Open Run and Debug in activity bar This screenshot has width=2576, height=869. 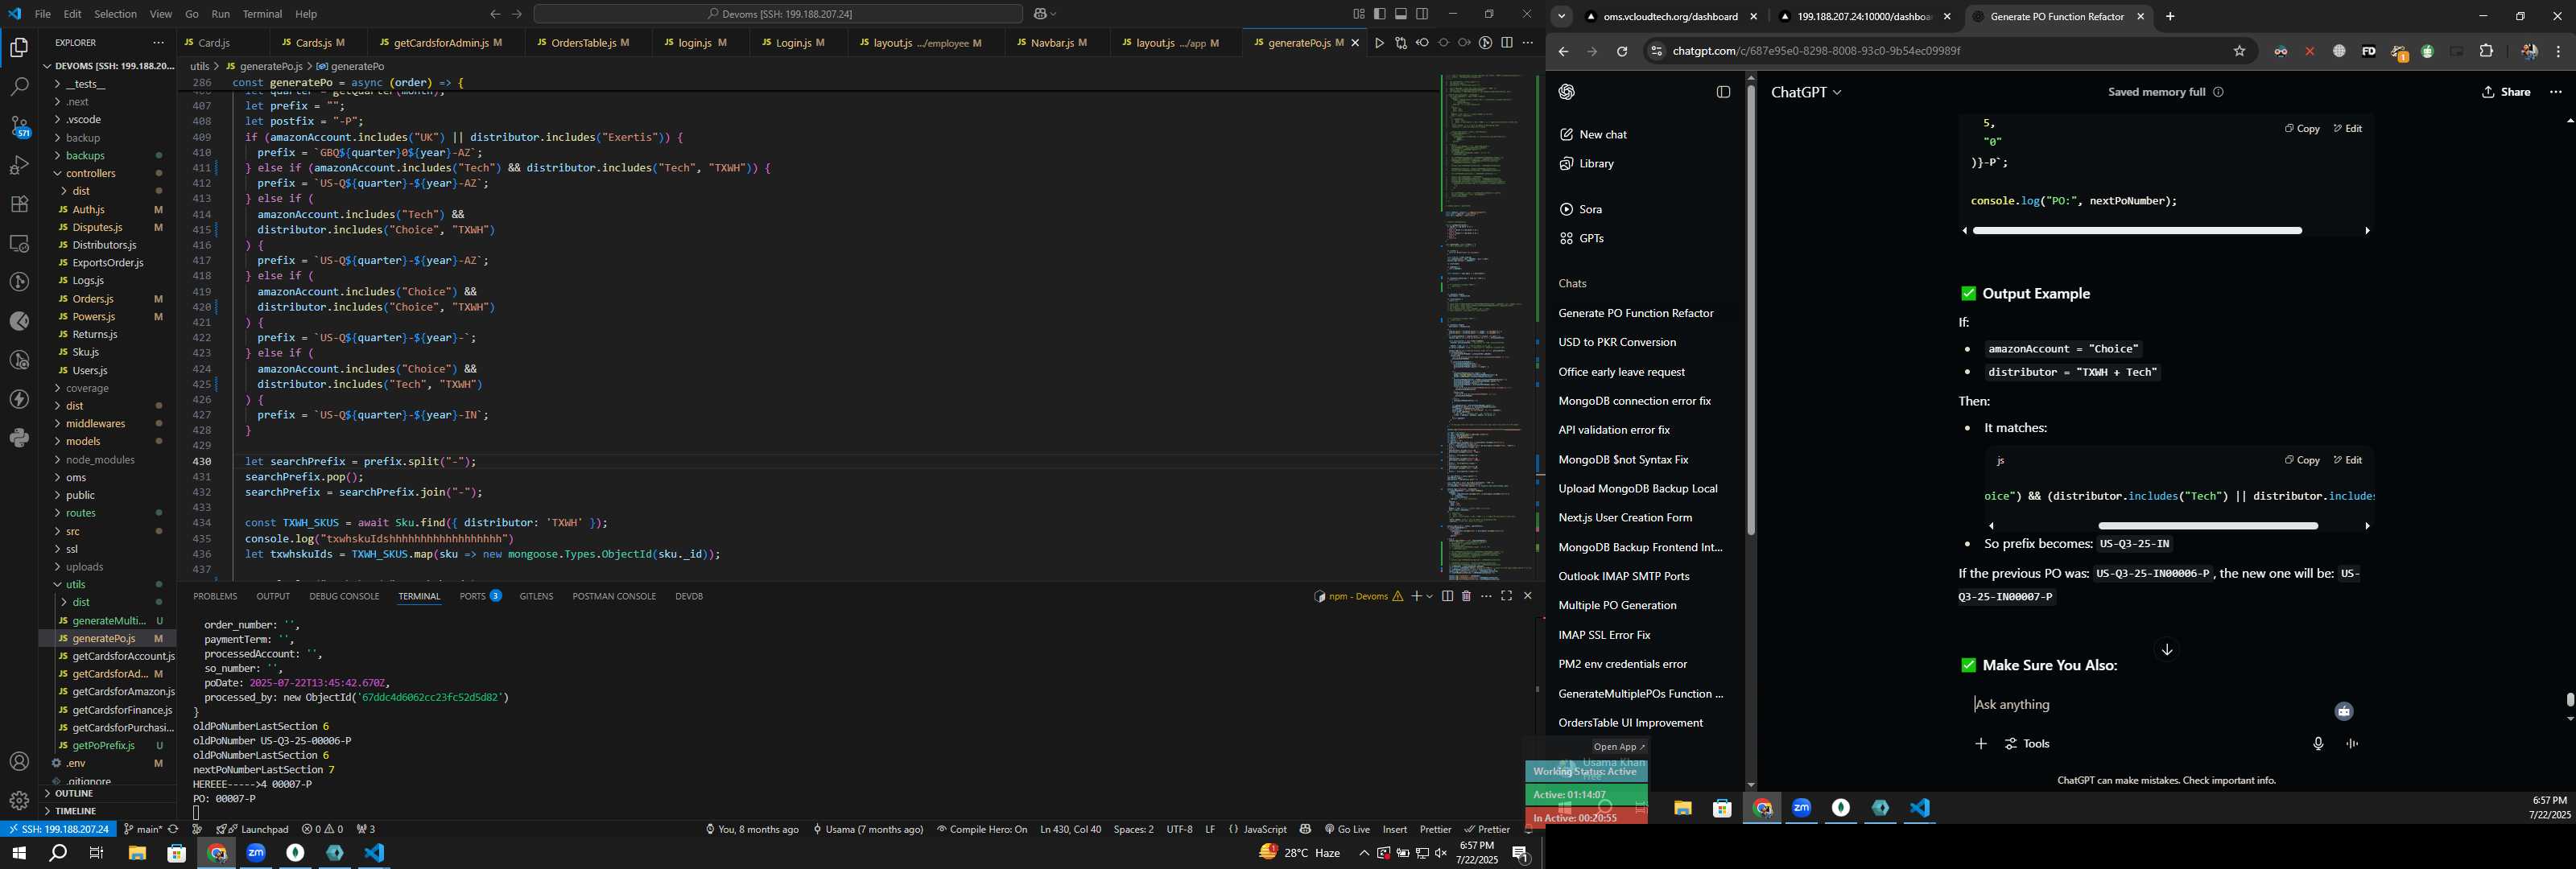click(19, 165)
